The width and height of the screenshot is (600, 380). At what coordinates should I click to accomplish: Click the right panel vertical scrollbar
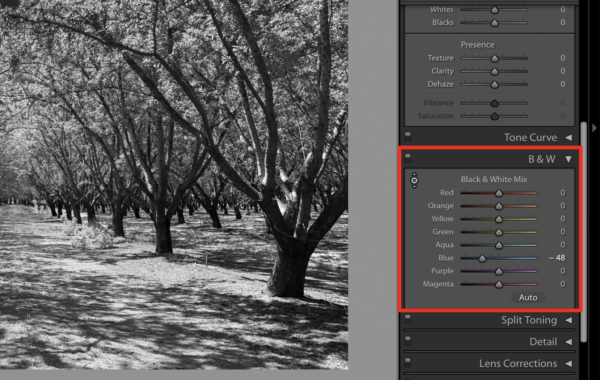(584, 232)
